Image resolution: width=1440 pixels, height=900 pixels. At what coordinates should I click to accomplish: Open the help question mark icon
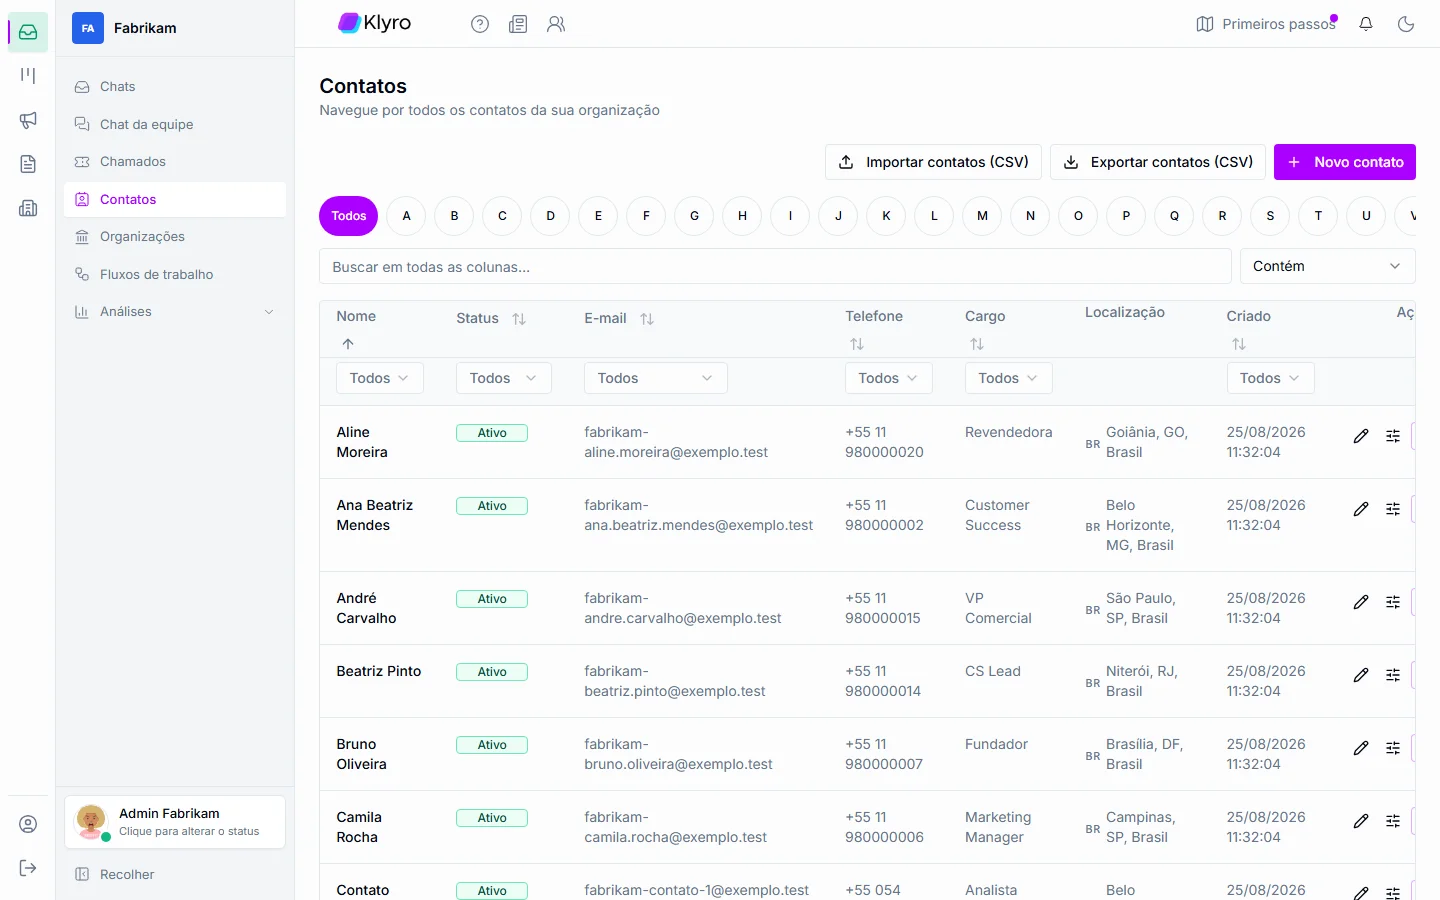(480, 24)
